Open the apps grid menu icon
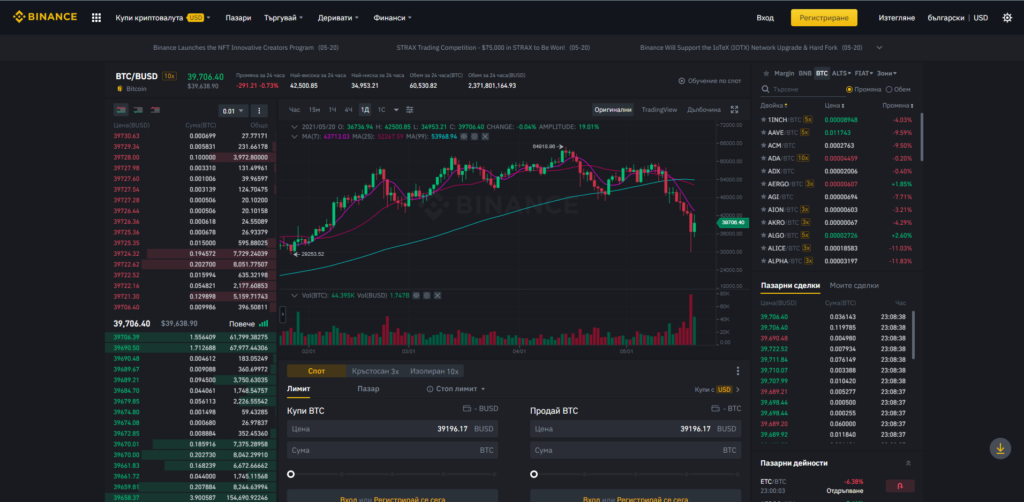The image size is (1024, 502). click(97, 18)
